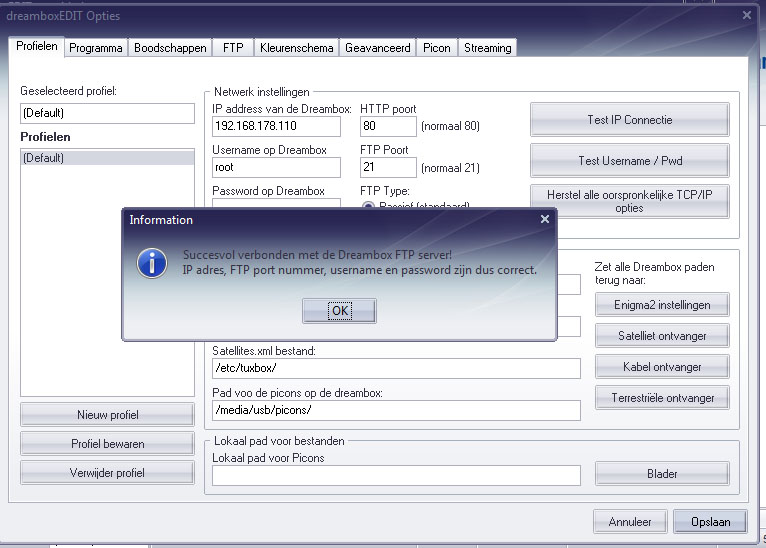Screen dimensions: 766x548
Task: Click the picons path field /media/usb/picons/
Action: click(396, 410)
